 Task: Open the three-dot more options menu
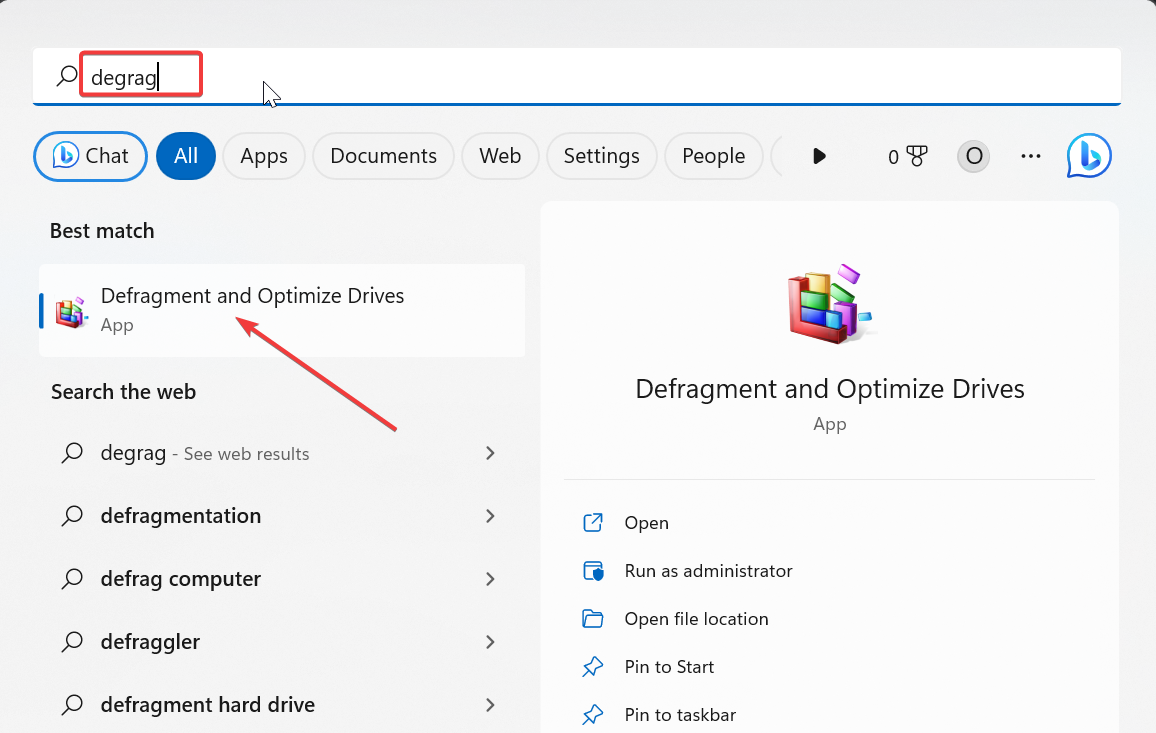(1031, 156)
